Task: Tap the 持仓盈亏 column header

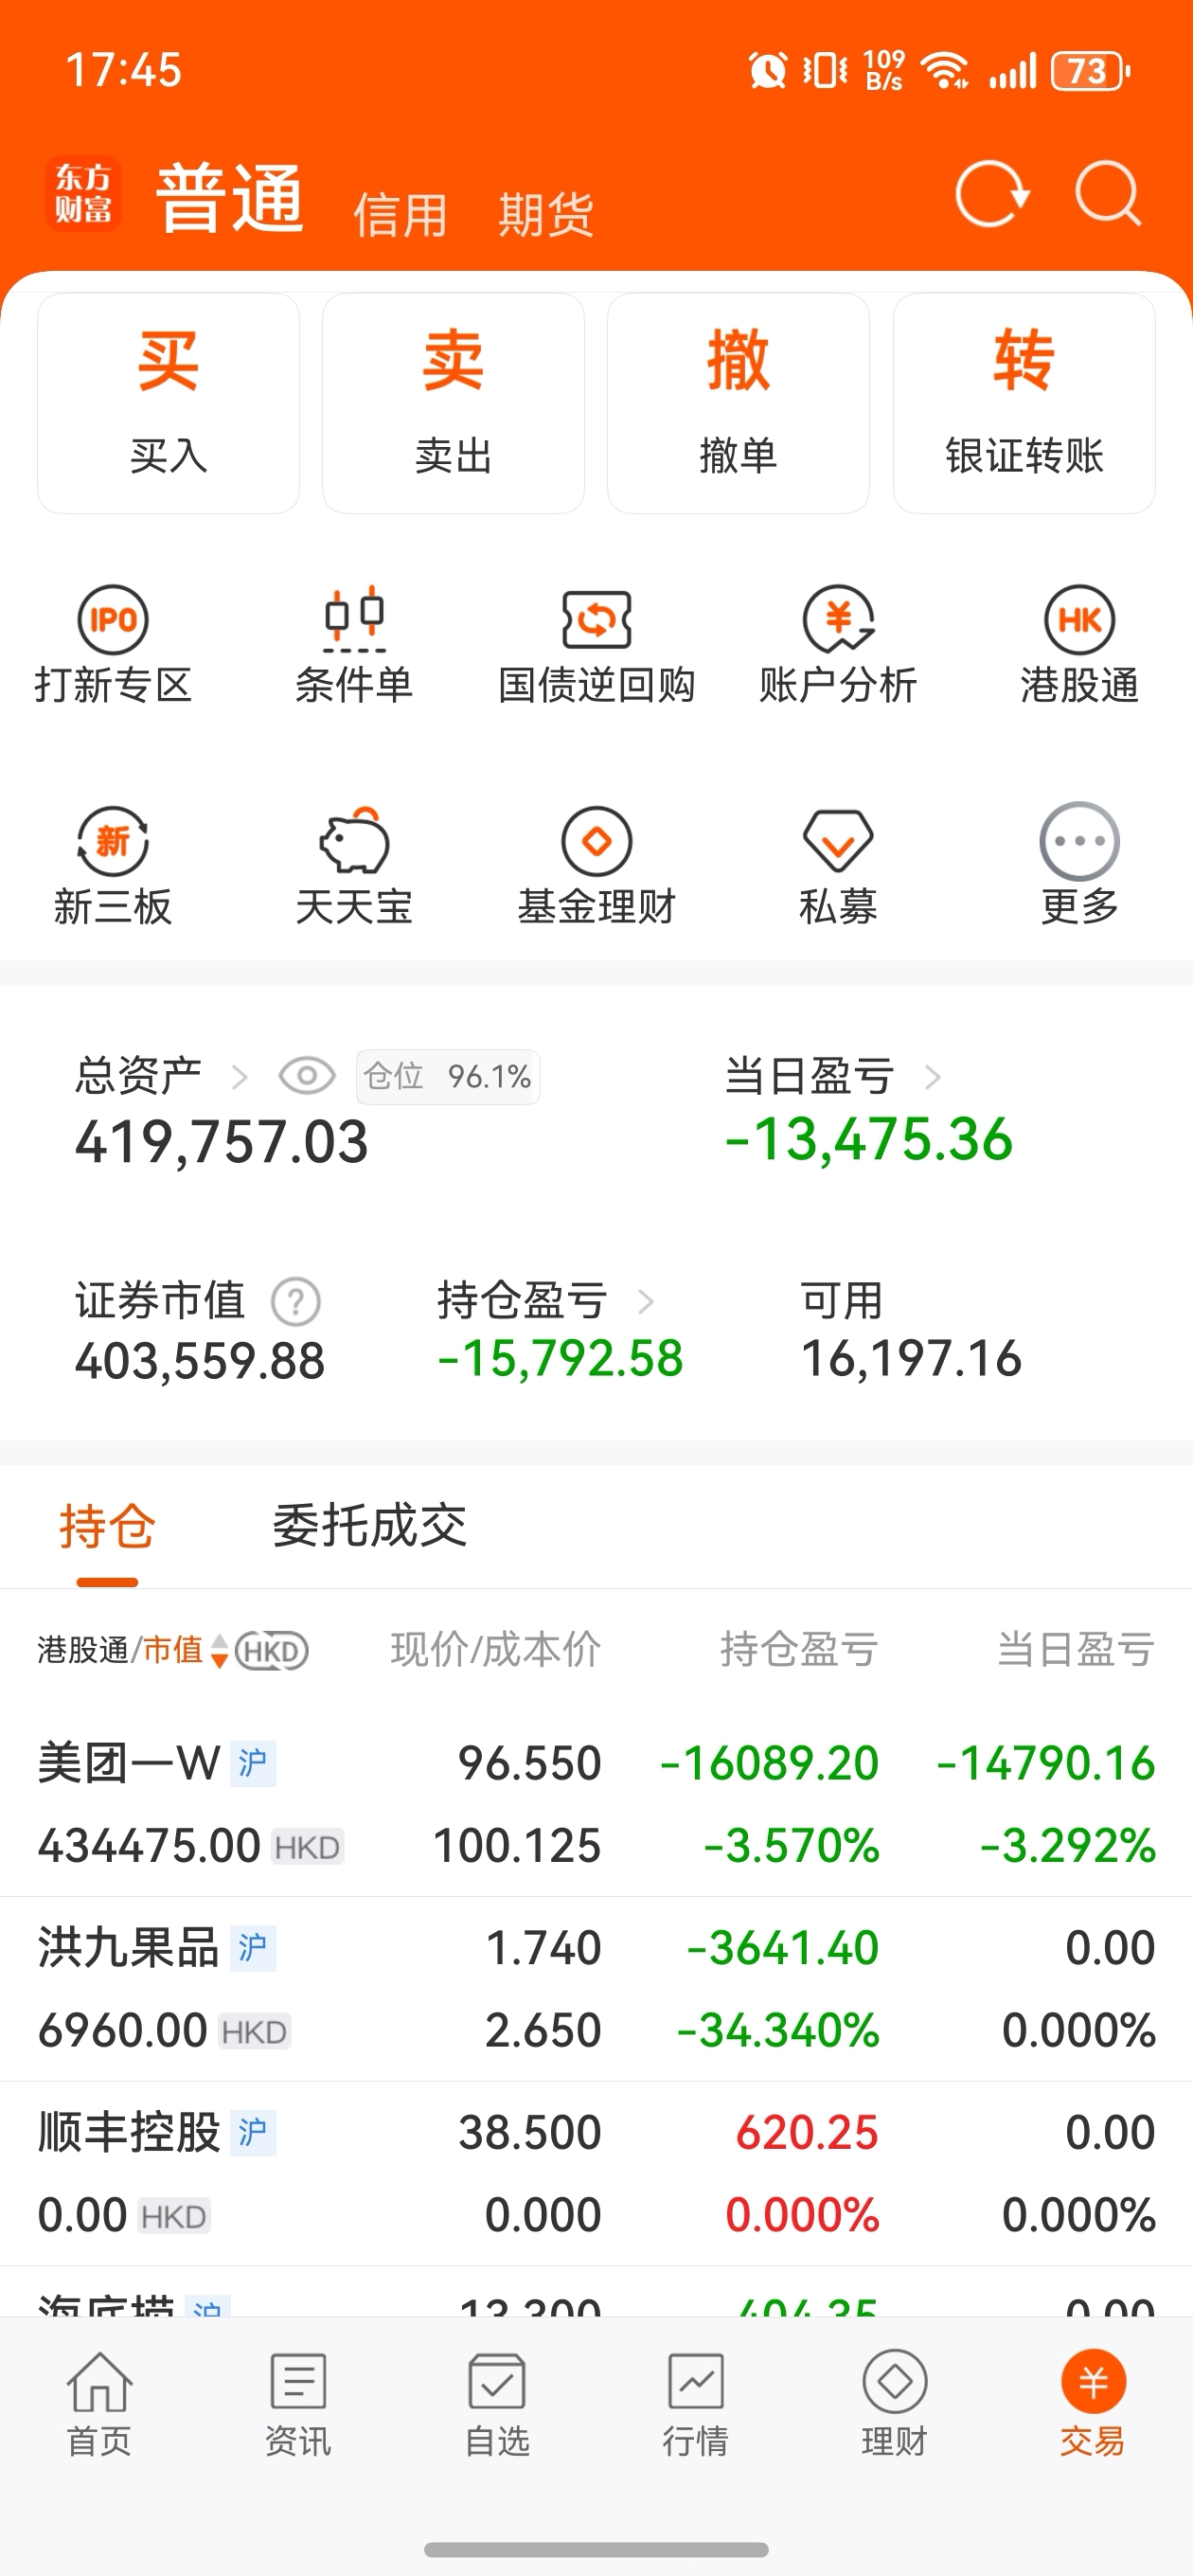Action: pos(799,1650)
